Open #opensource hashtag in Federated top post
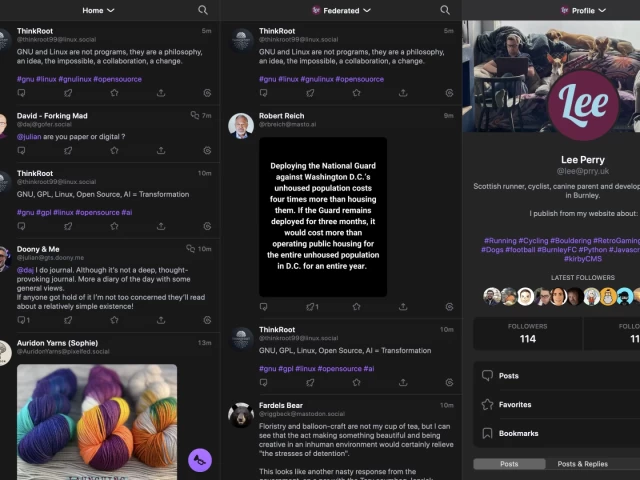The height and width of the screenshot is (480, 640). coord(360,79)
